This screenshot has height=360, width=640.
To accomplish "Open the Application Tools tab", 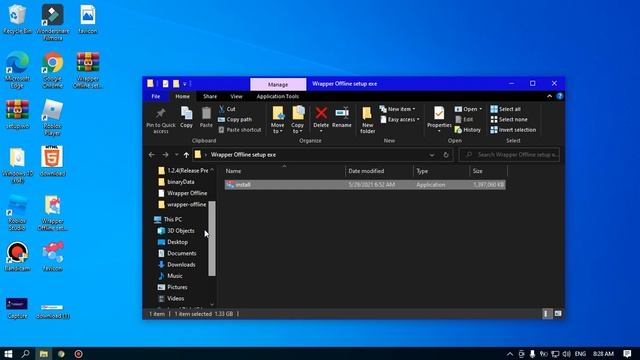I will pyautogui.click(x=278, y=96).
